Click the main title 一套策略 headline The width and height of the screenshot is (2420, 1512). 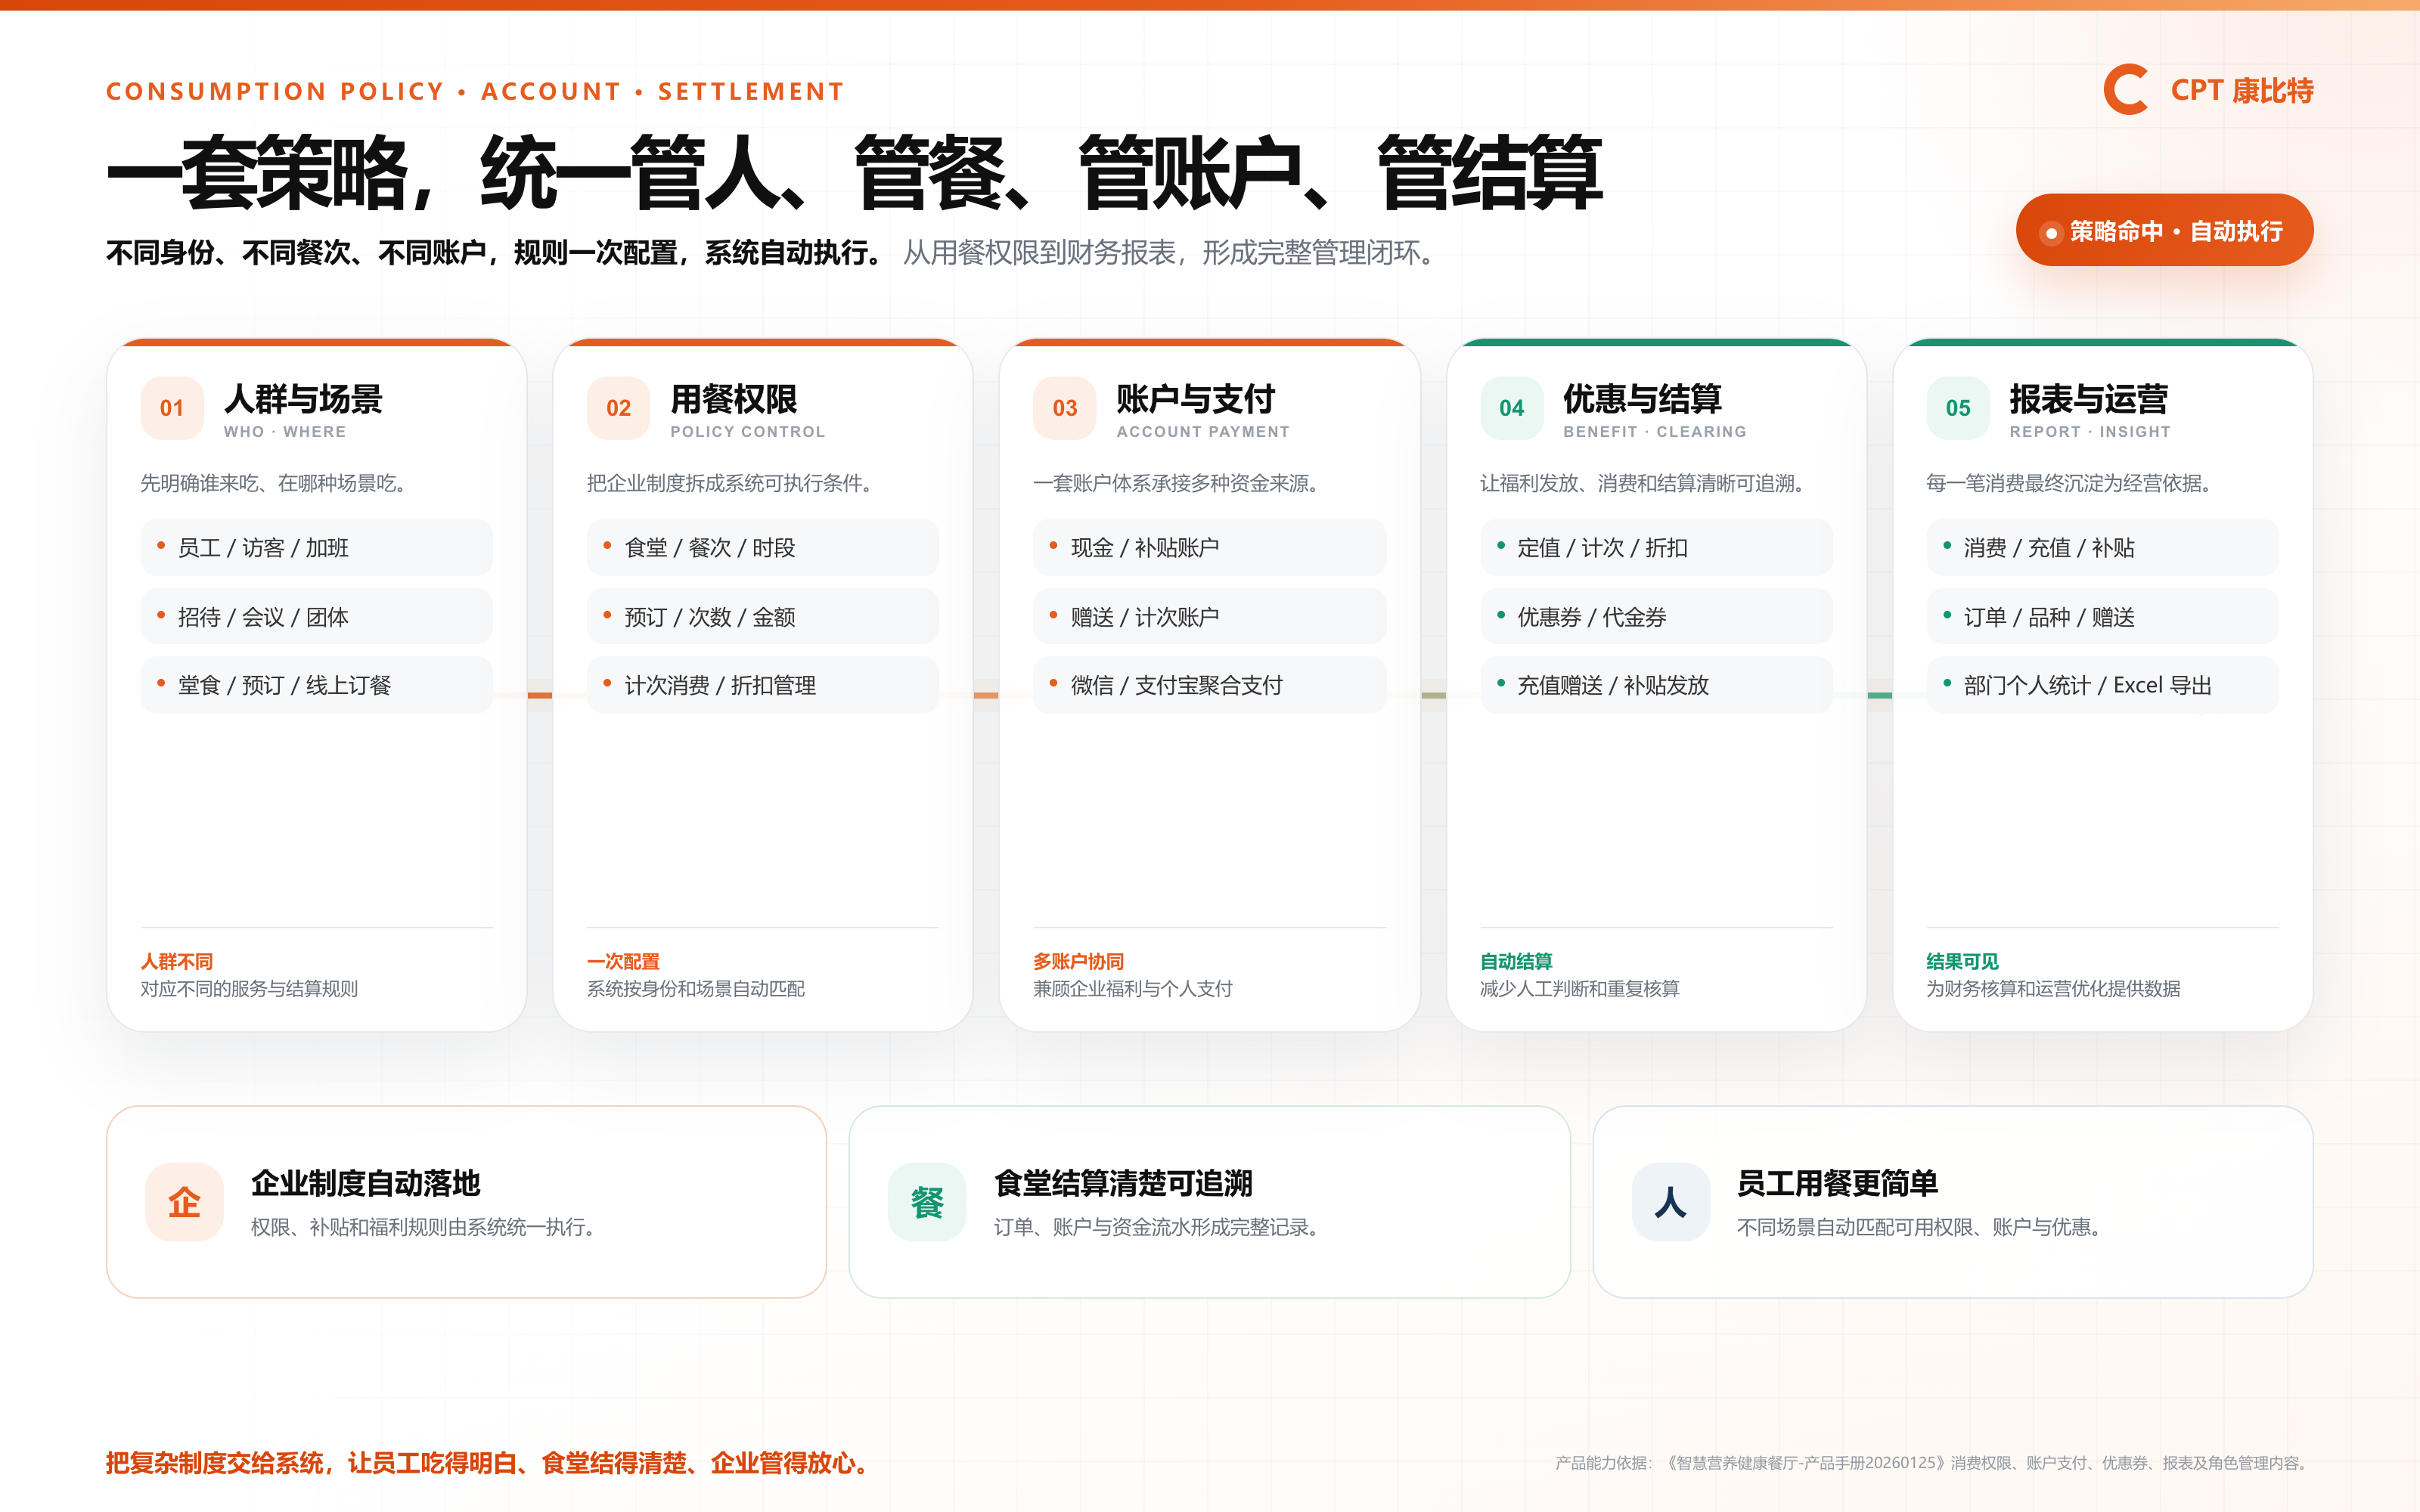coord(855,173)
